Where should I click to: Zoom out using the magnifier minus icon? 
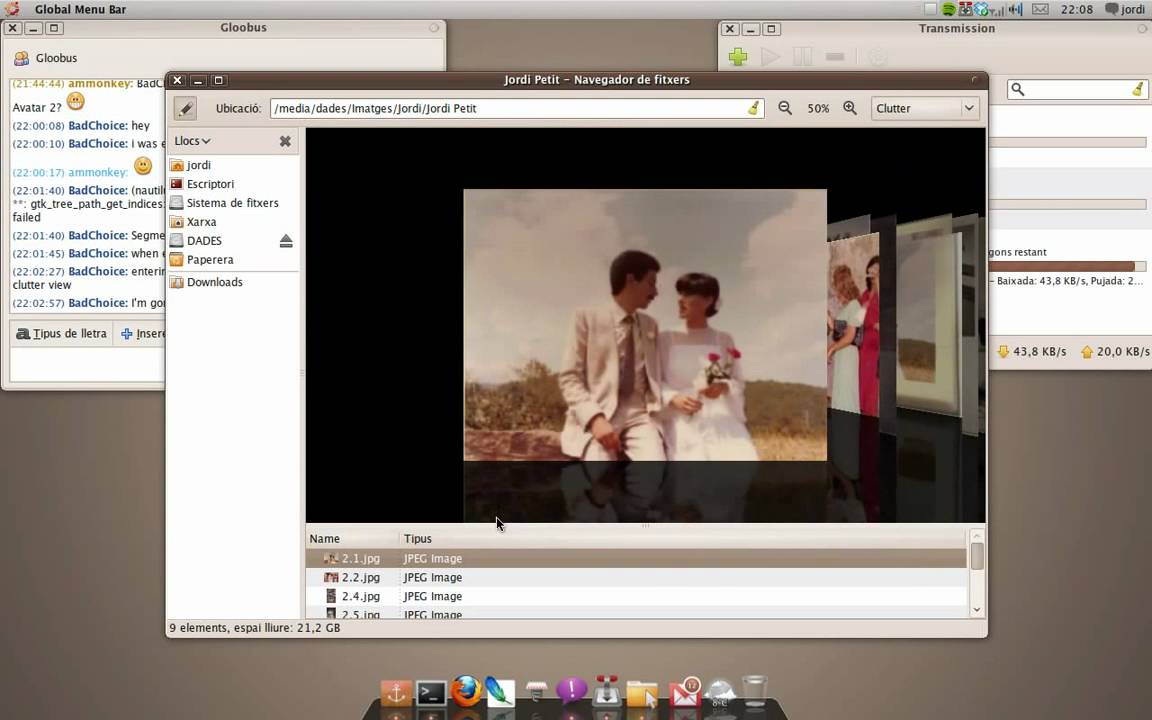click(785, 108)
